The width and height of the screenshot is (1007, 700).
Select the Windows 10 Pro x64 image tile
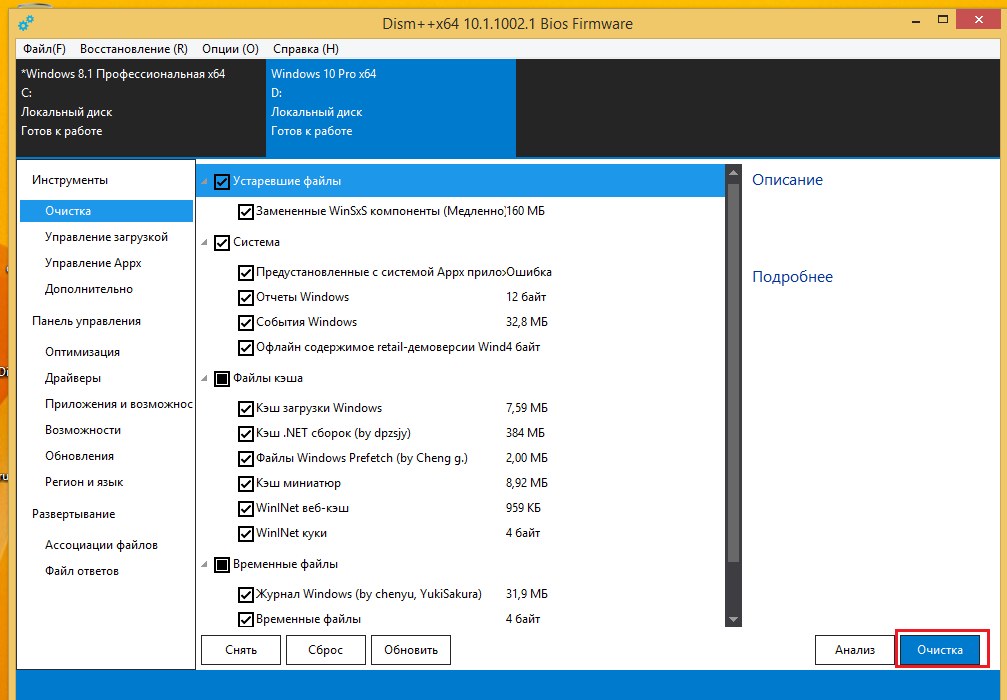(390, 108)
